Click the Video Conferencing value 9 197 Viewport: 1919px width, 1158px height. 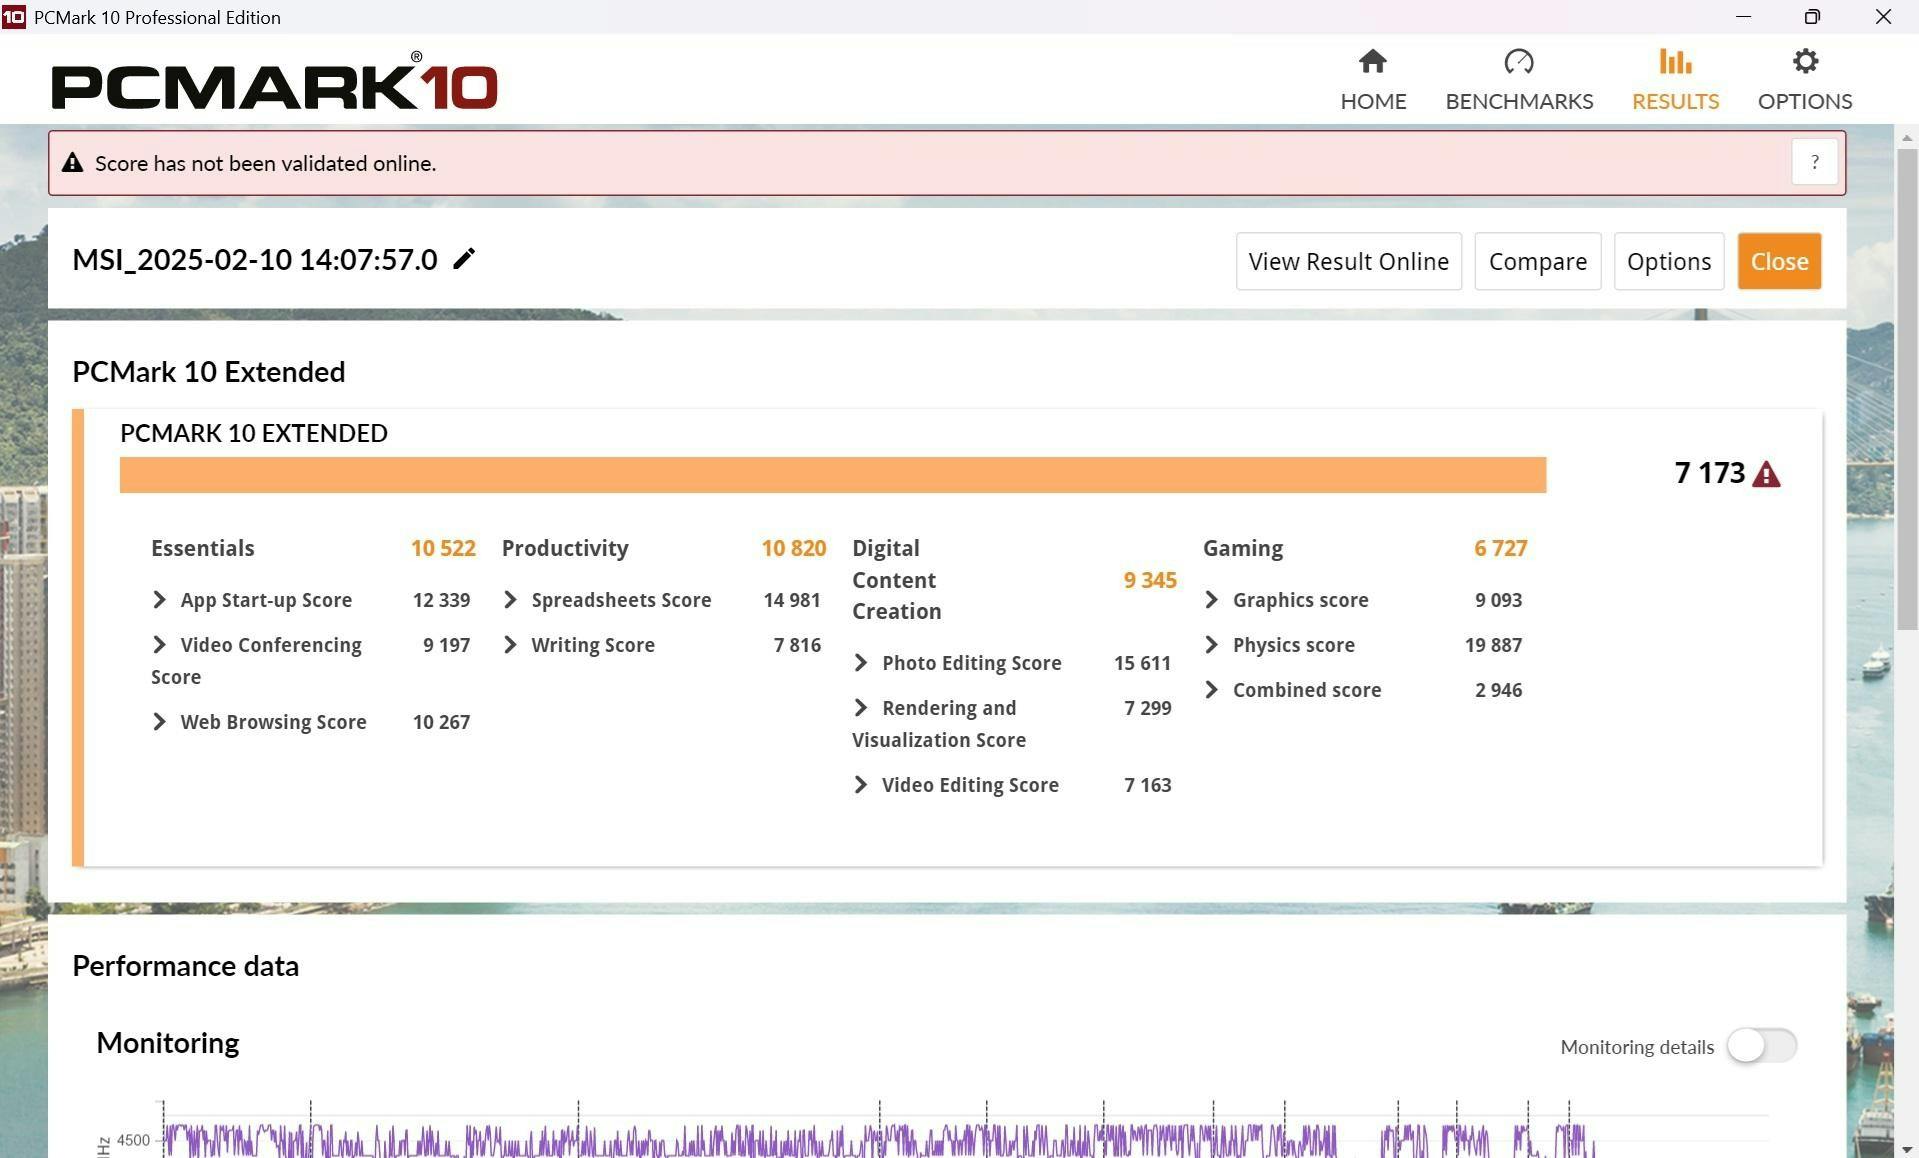tap(446, 645)
